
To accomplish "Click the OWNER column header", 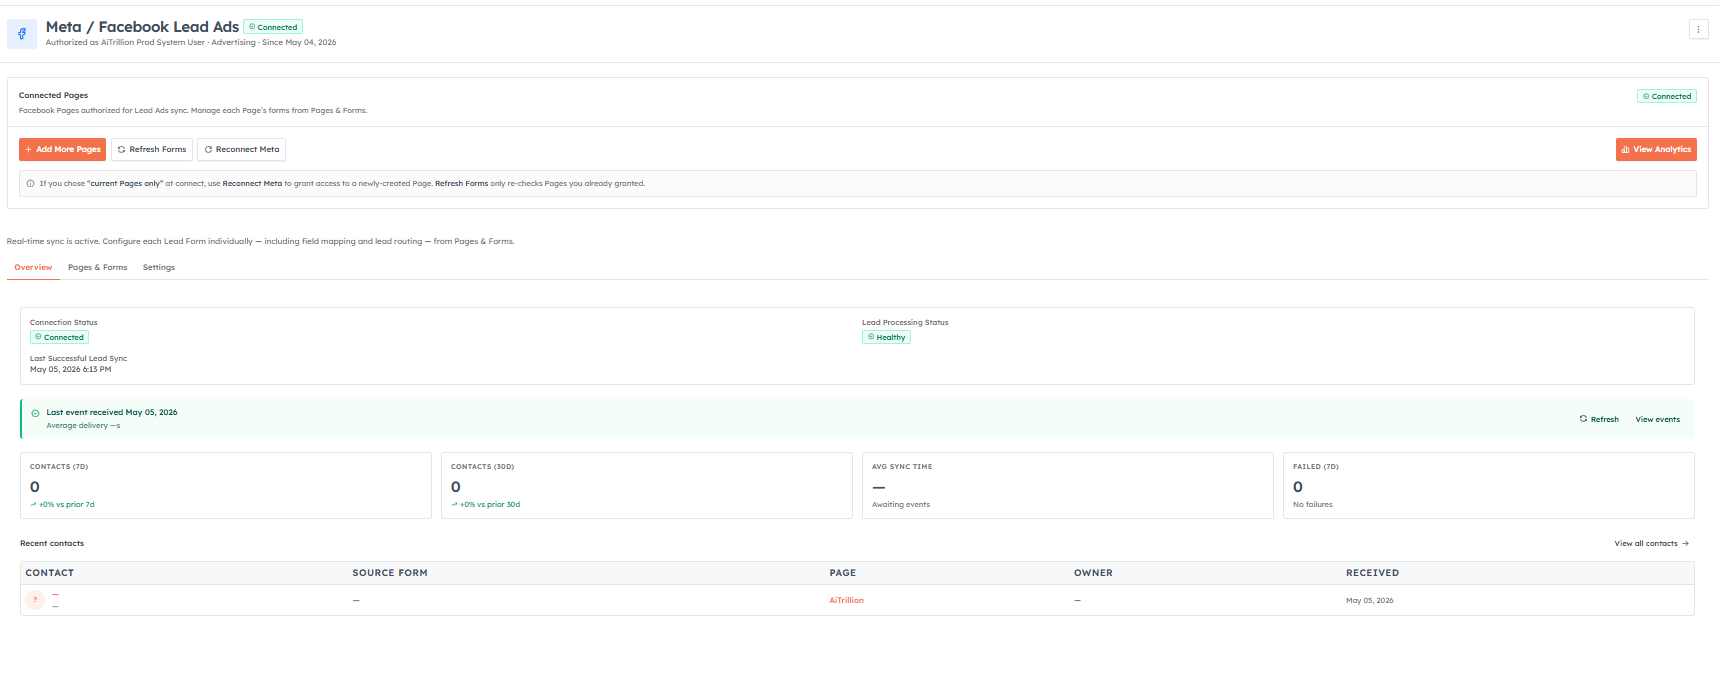I will point(1093,573).
